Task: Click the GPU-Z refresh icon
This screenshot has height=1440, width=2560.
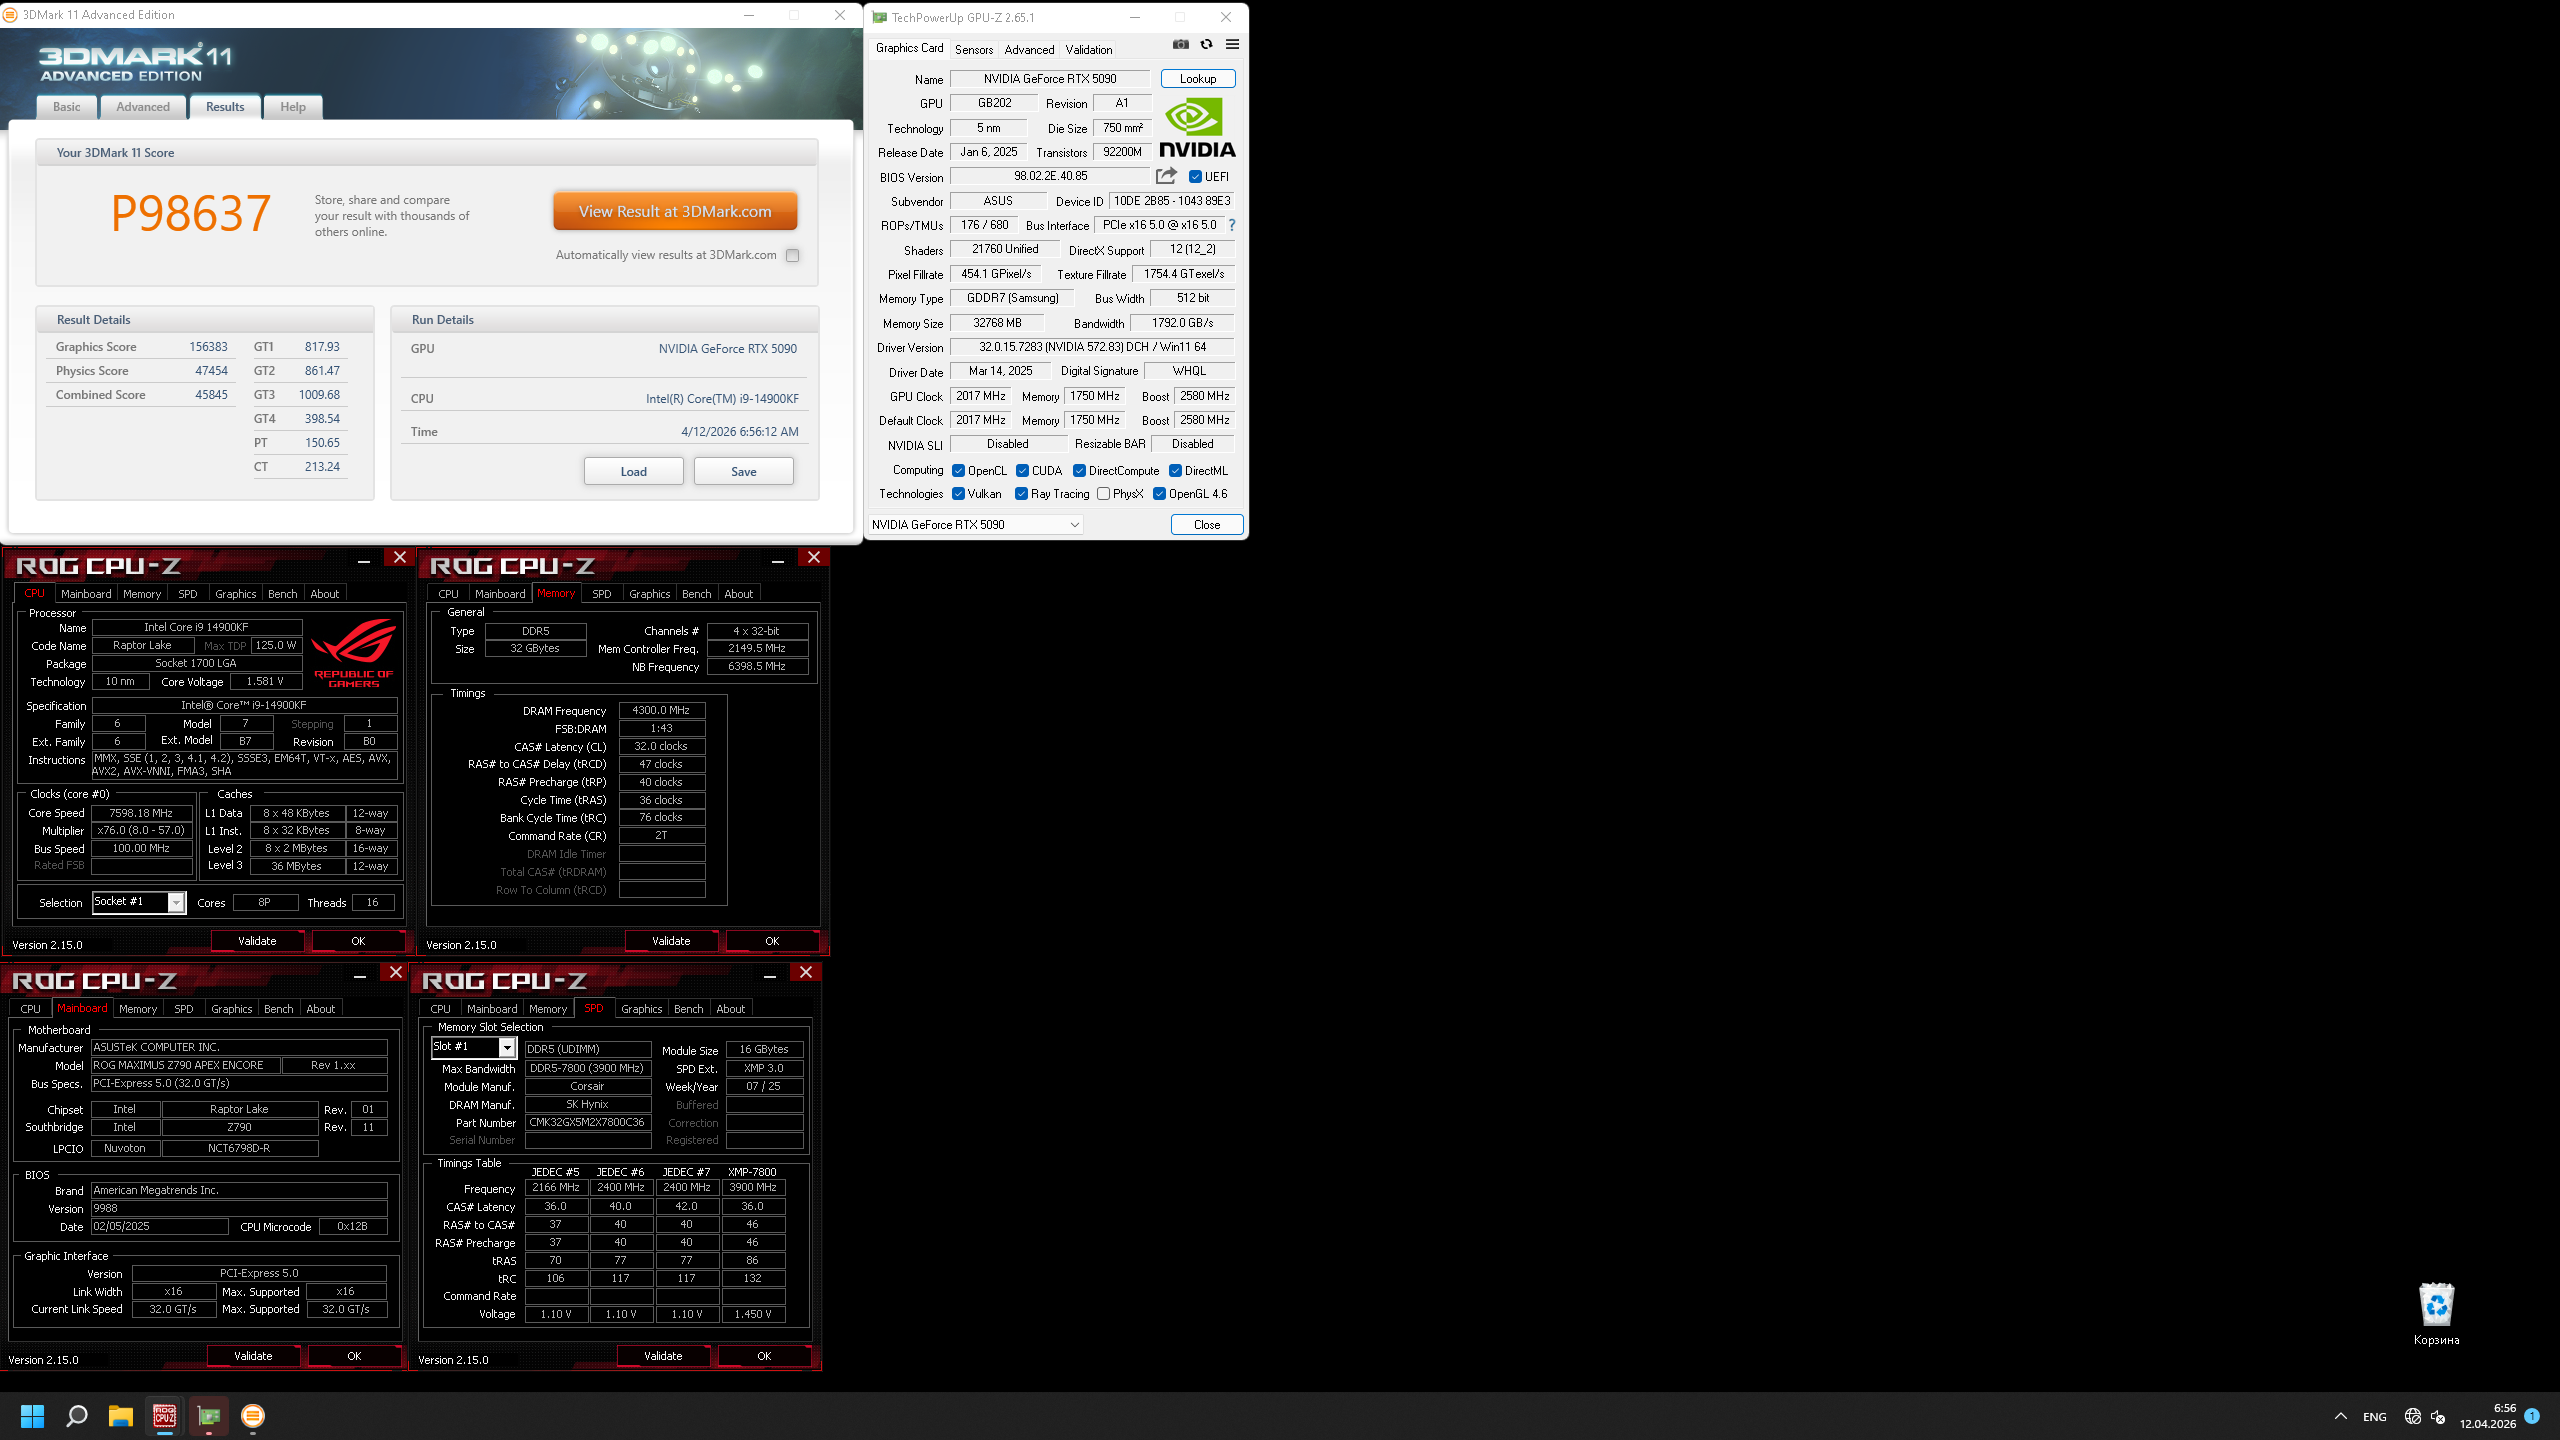Action: click(1206, 45)
